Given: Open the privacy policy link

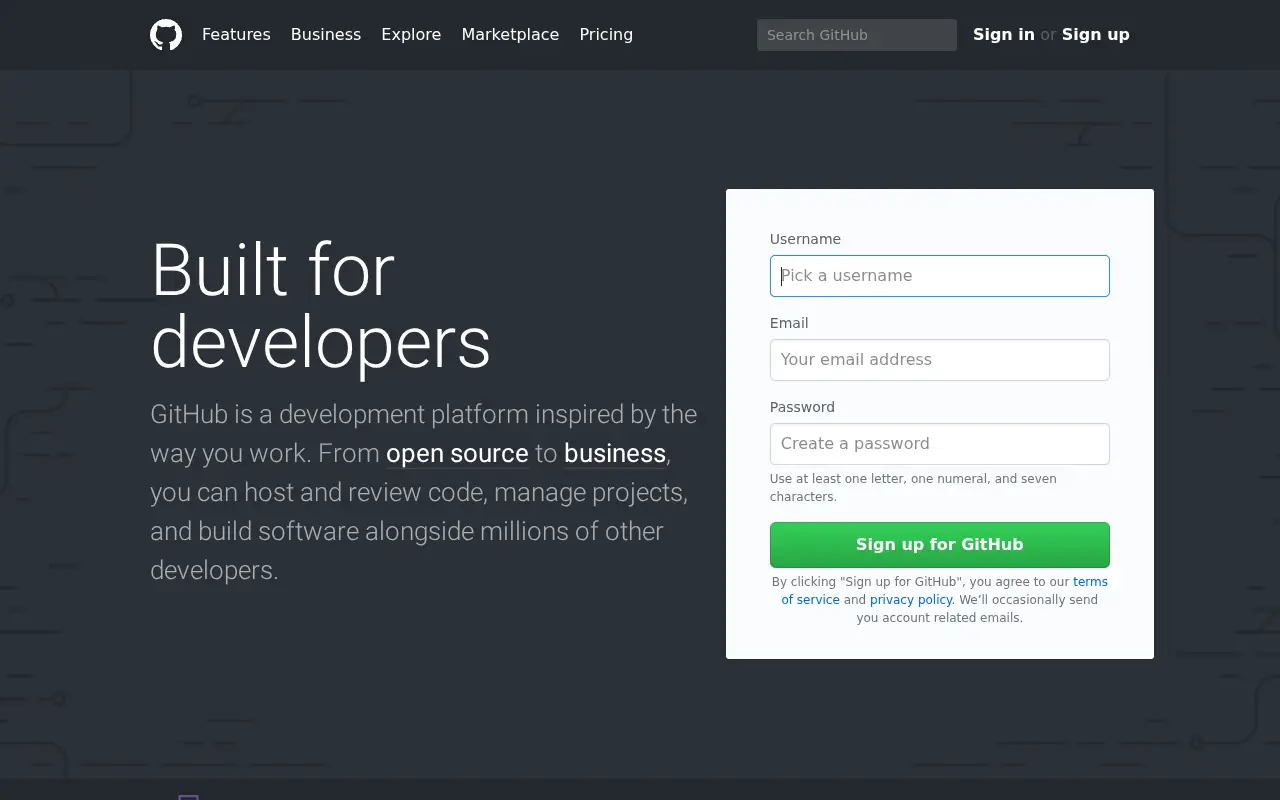Looking at the screenshot, I should click(x=911, y=600).
